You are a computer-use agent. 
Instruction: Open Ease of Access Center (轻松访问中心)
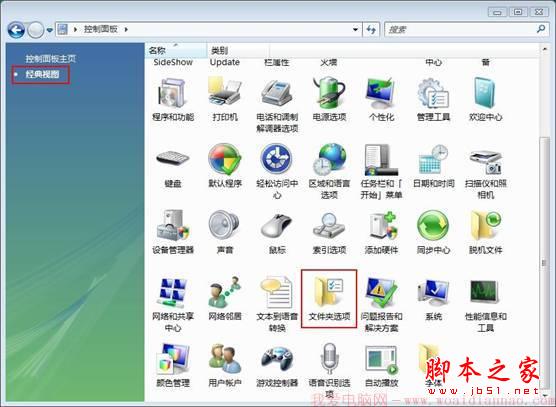[x=277, y=172]
